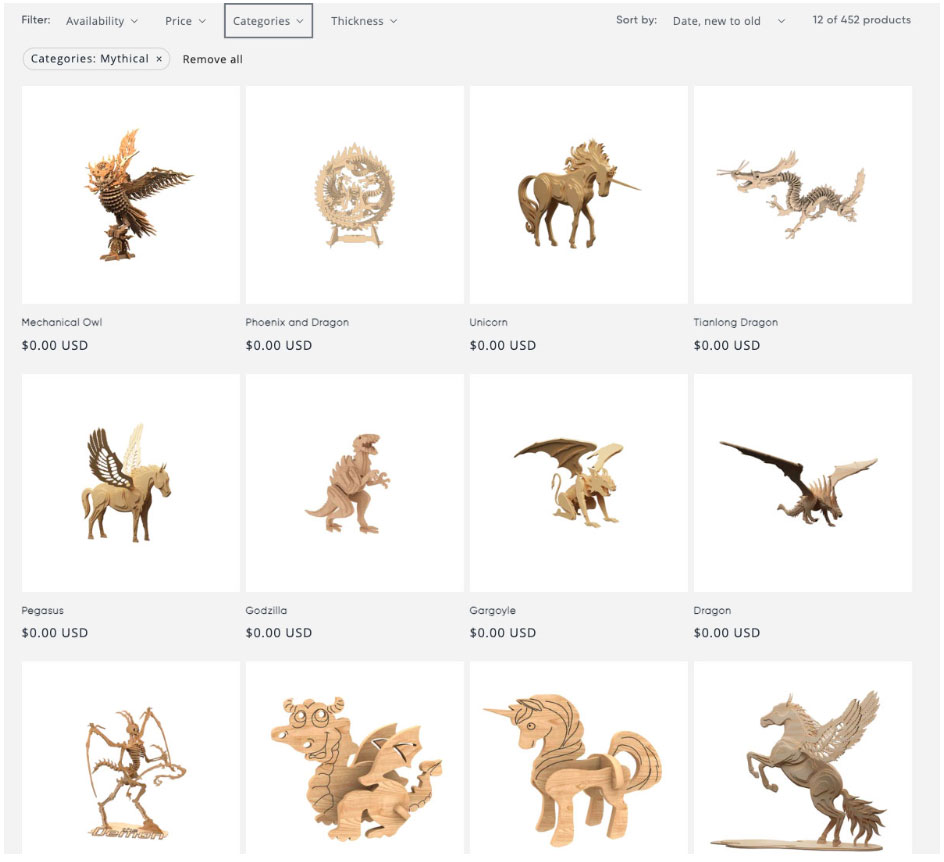Click the Mechanical Owl $0.00 USD price
Viewport: 944px width, 862px height.
click(x=55, y=346)
